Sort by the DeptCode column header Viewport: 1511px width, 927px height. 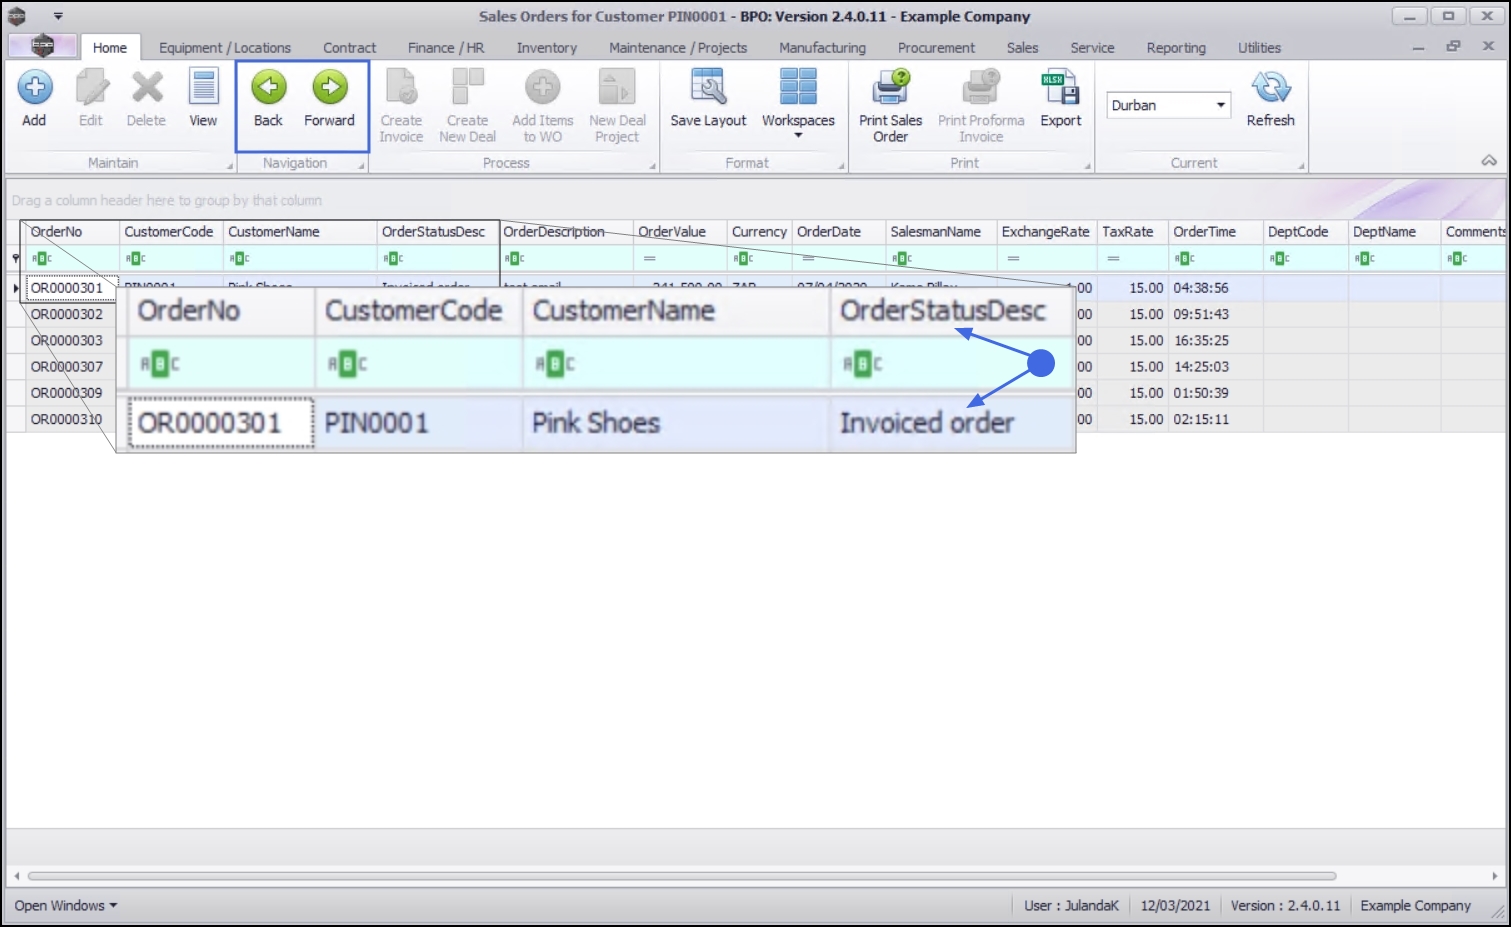(x=1306, y=232)
